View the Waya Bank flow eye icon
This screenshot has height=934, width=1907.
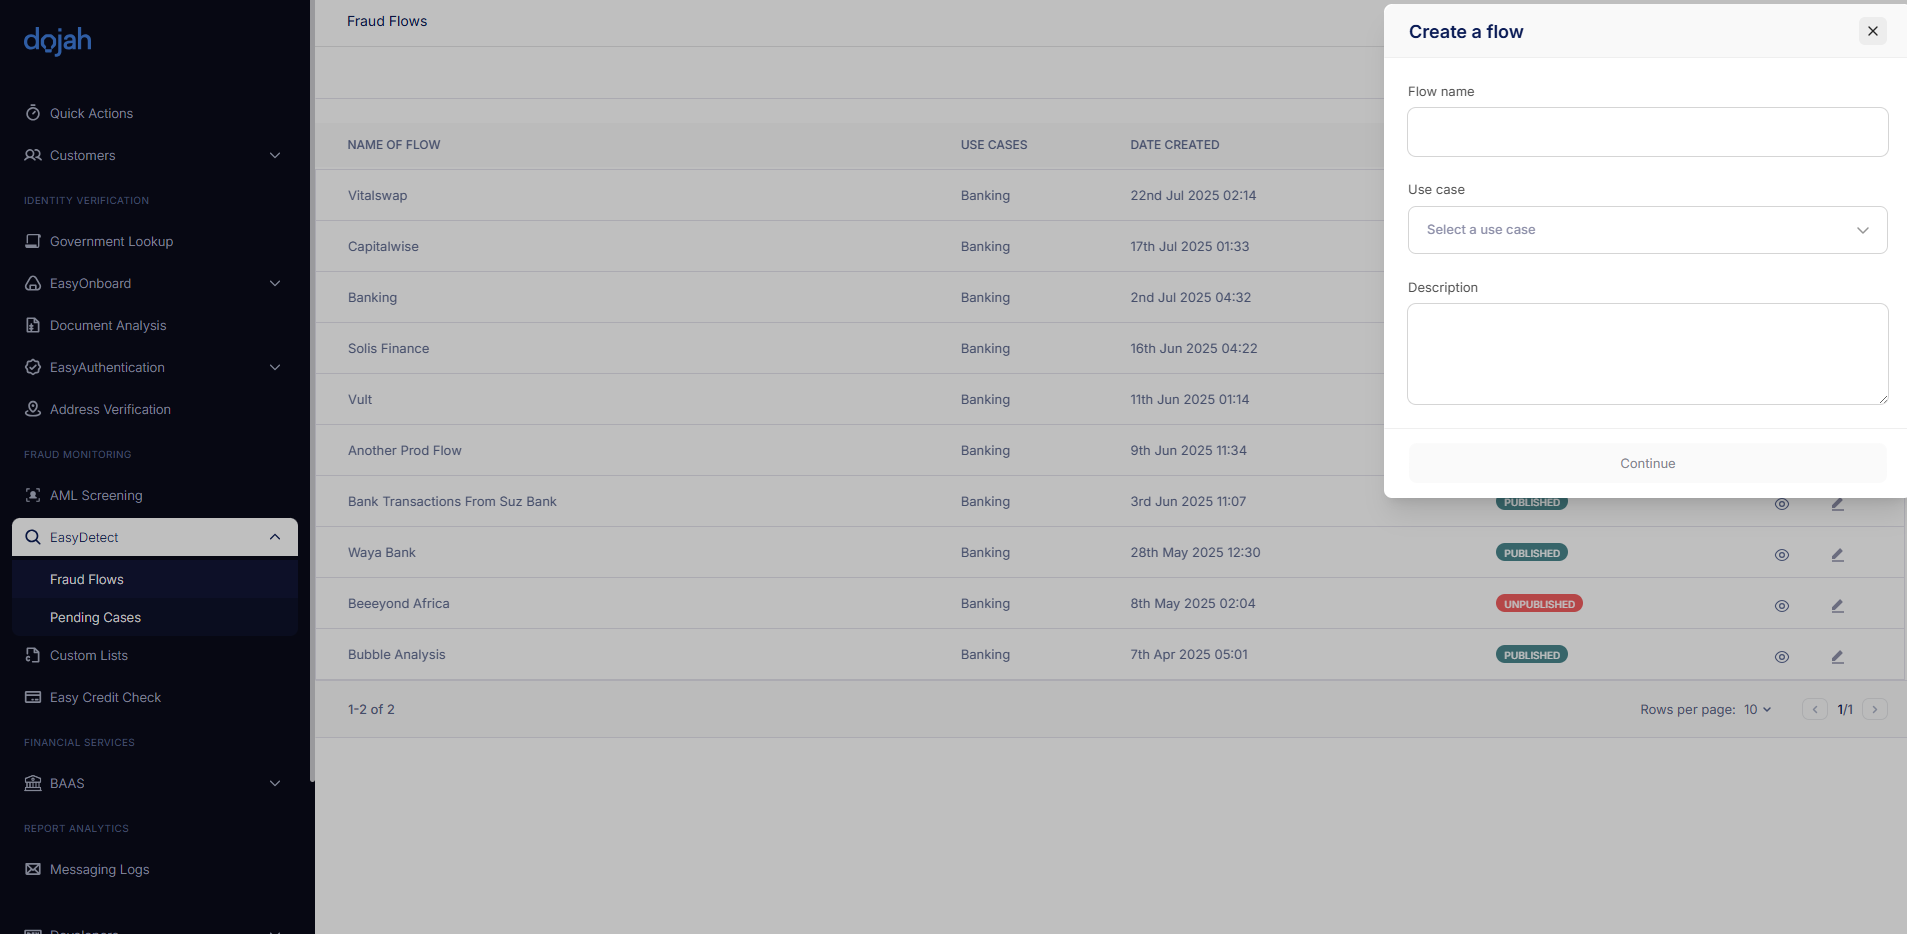(x=1782, y=555)
